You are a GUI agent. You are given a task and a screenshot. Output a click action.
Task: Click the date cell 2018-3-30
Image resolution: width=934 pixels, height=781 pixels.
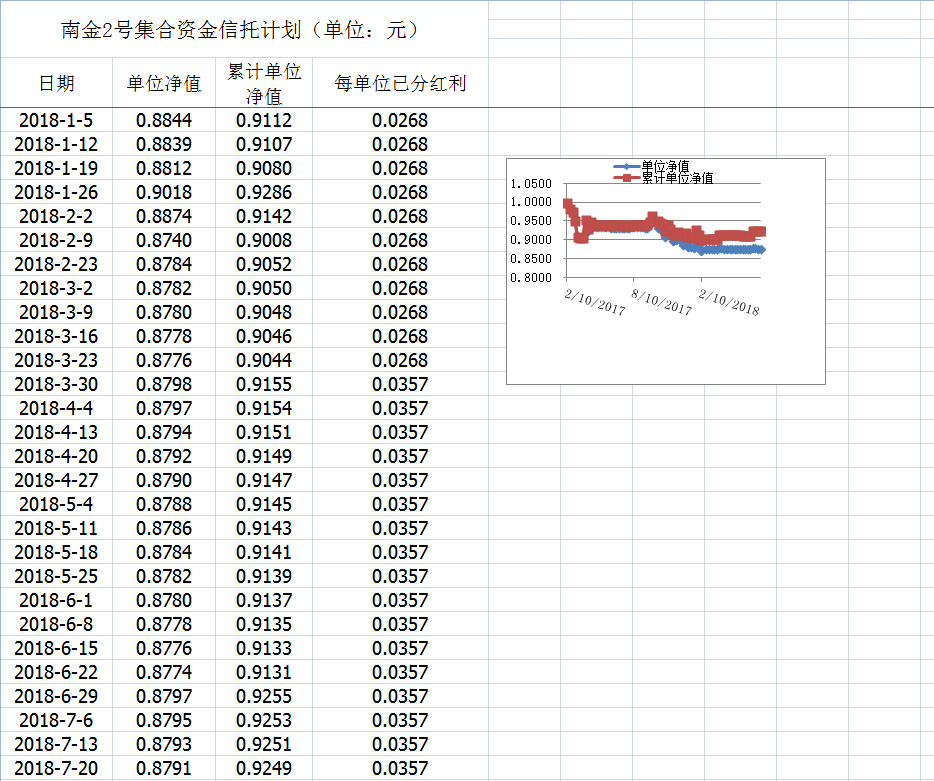click(56, 385)
